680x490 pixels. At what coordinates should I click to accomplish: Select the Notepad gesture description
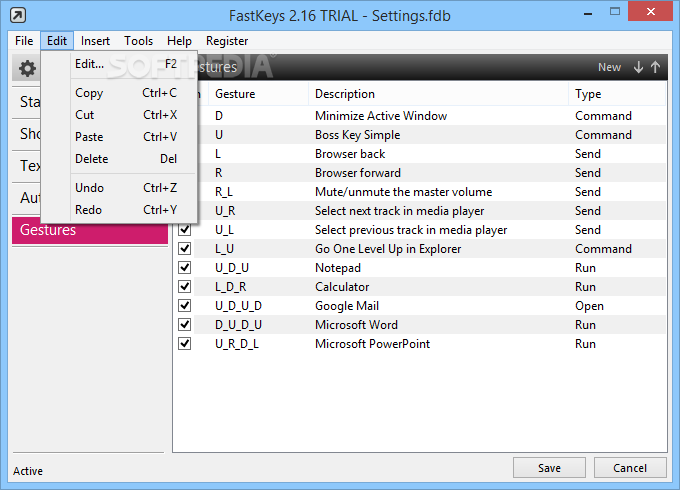coord(338,268)
